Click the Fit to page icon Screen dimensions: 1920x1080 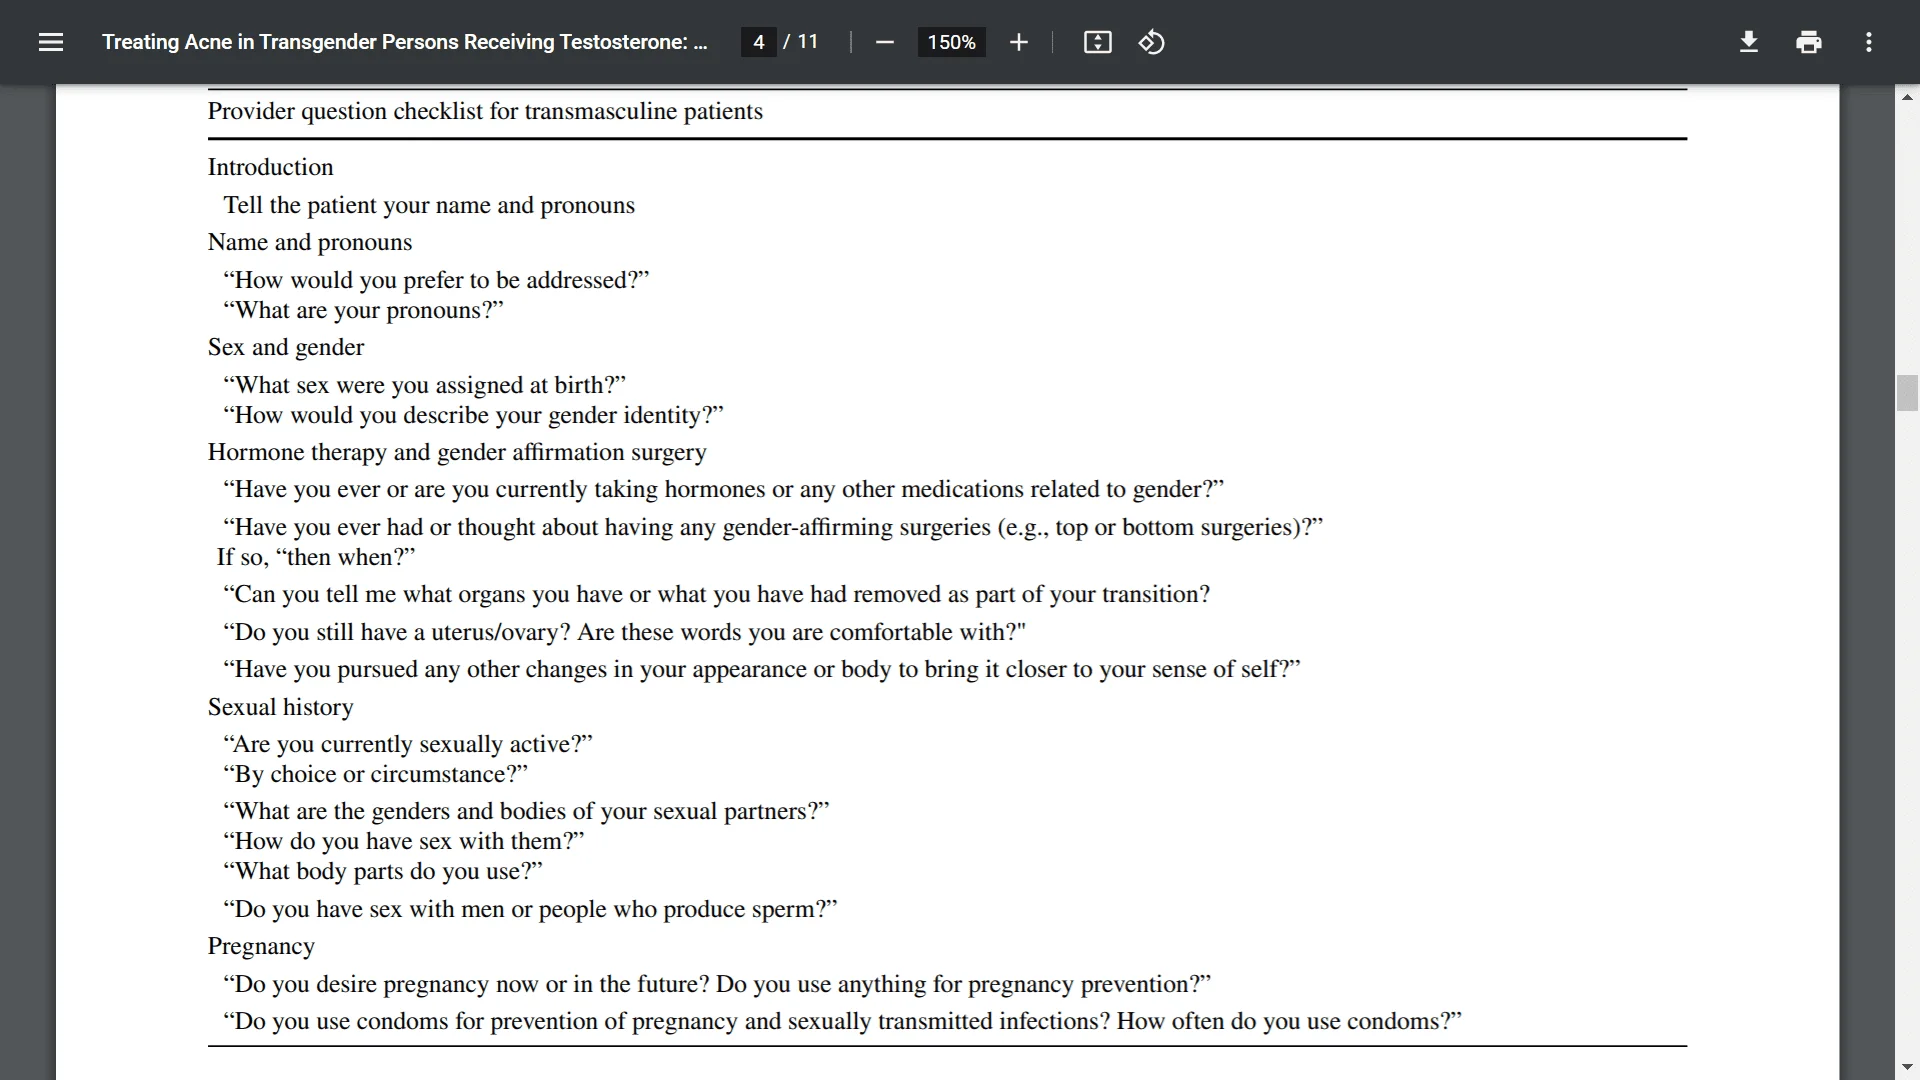click(1097, 42)
